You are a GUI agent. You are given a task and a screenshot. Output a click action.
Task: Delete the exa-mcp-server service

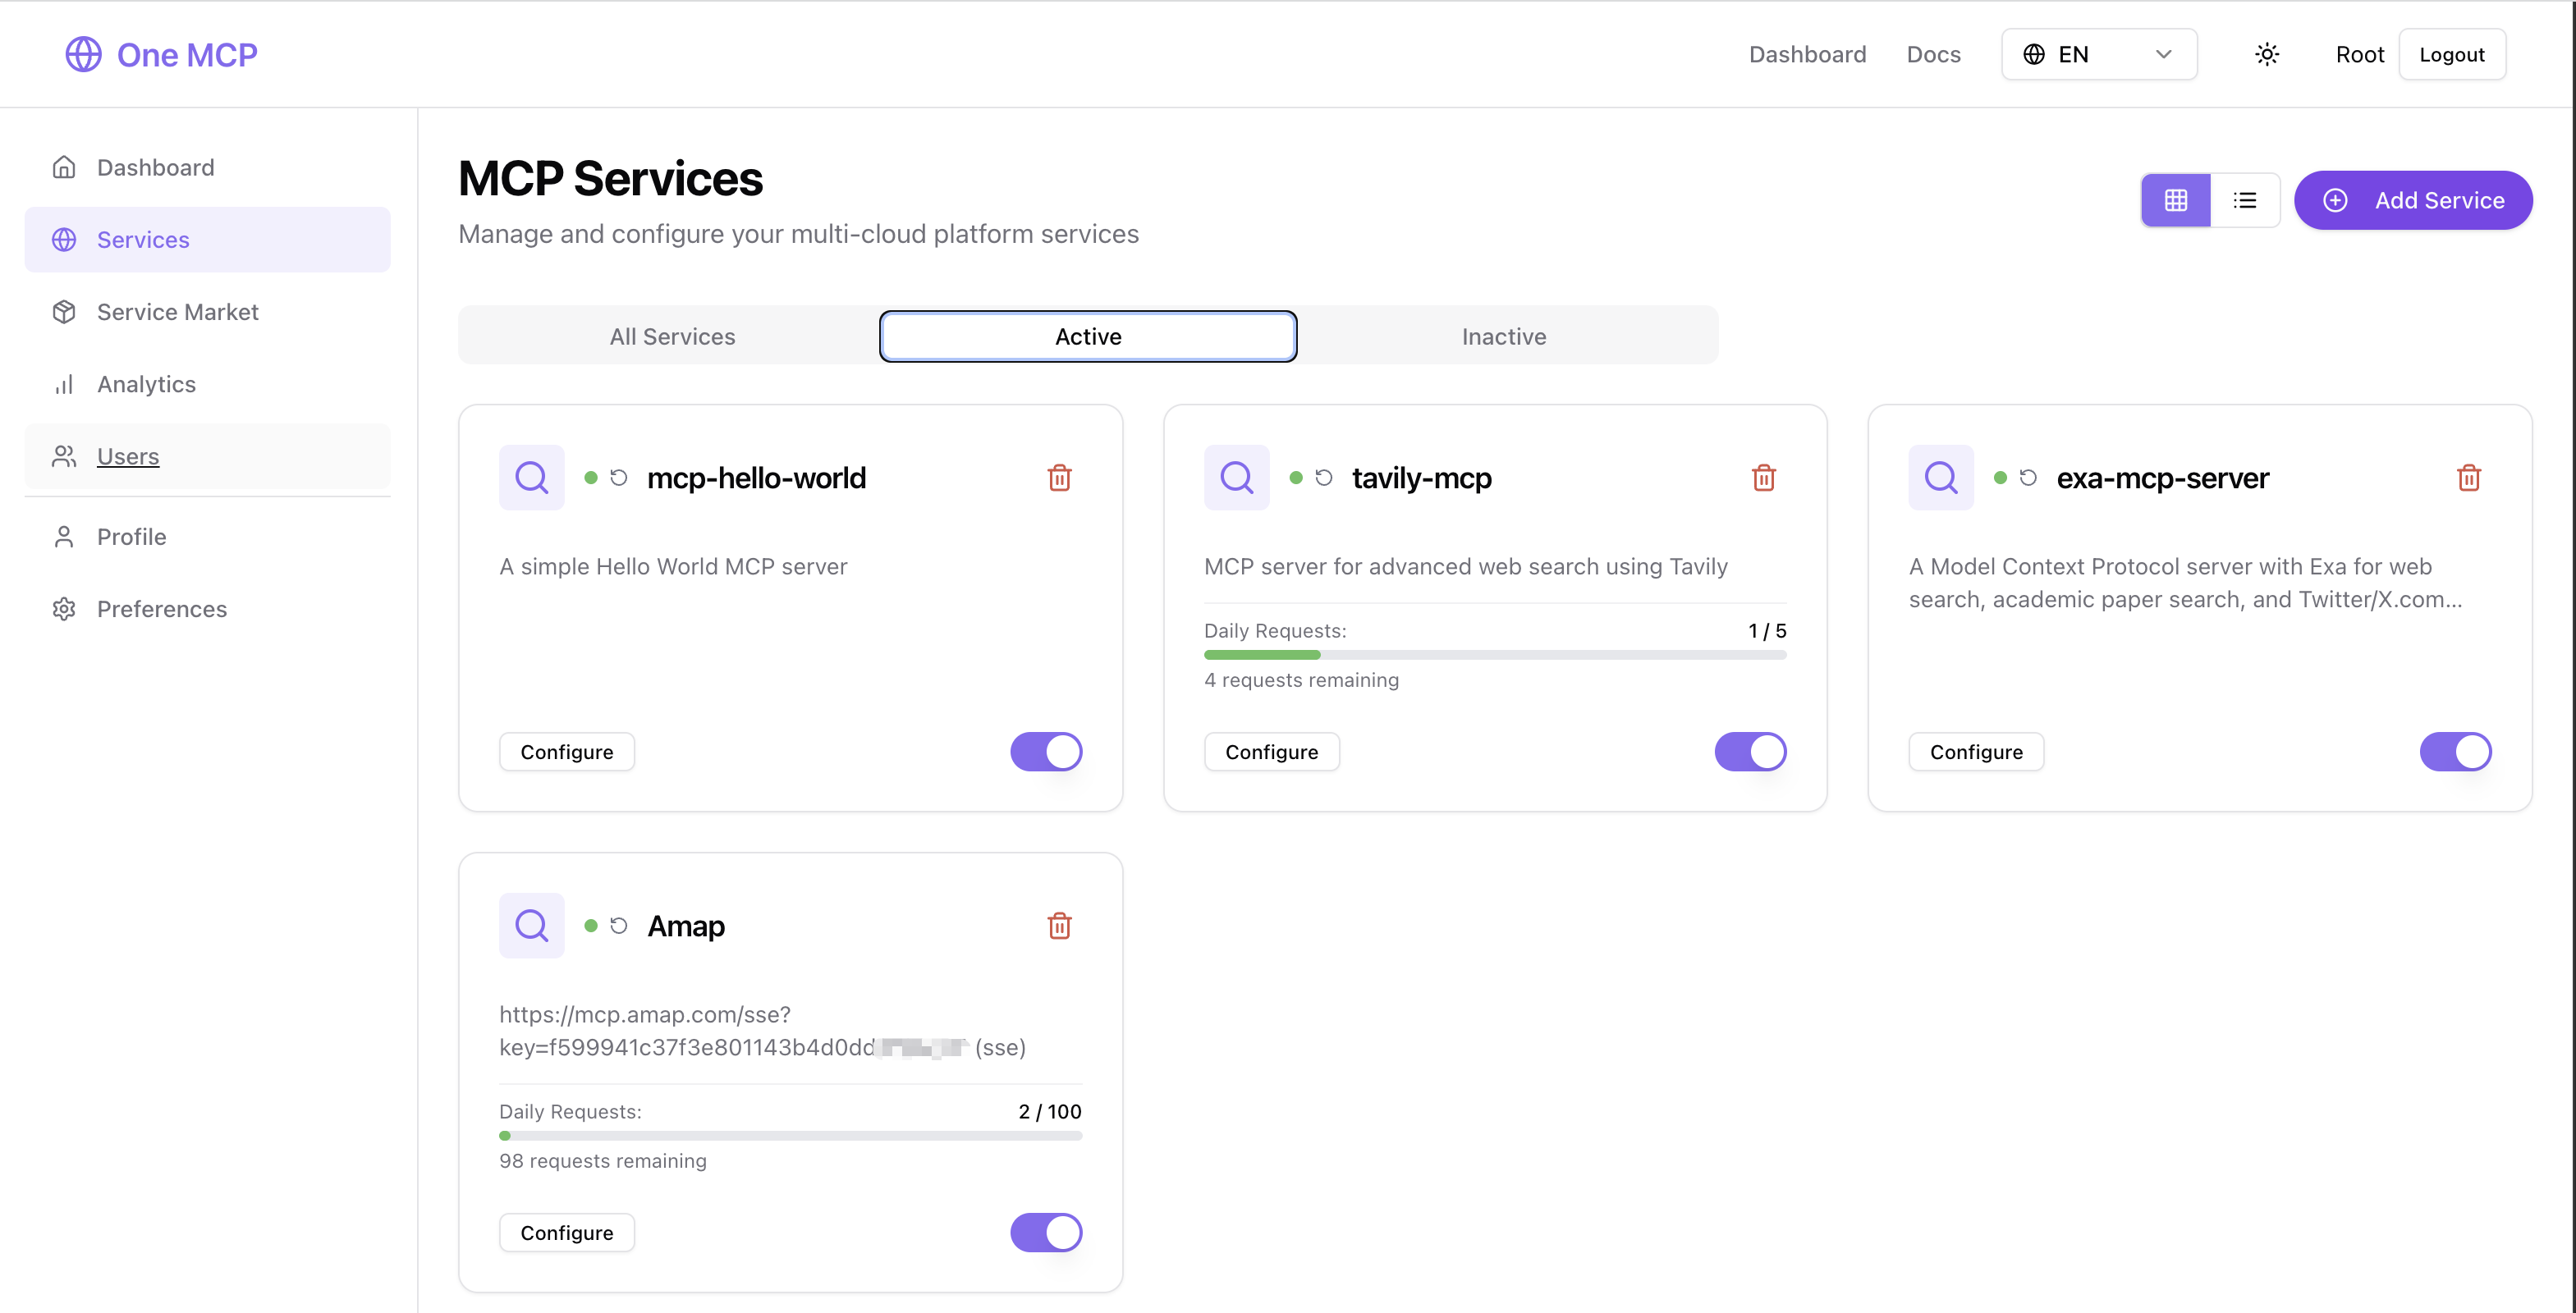point(2469,478)
